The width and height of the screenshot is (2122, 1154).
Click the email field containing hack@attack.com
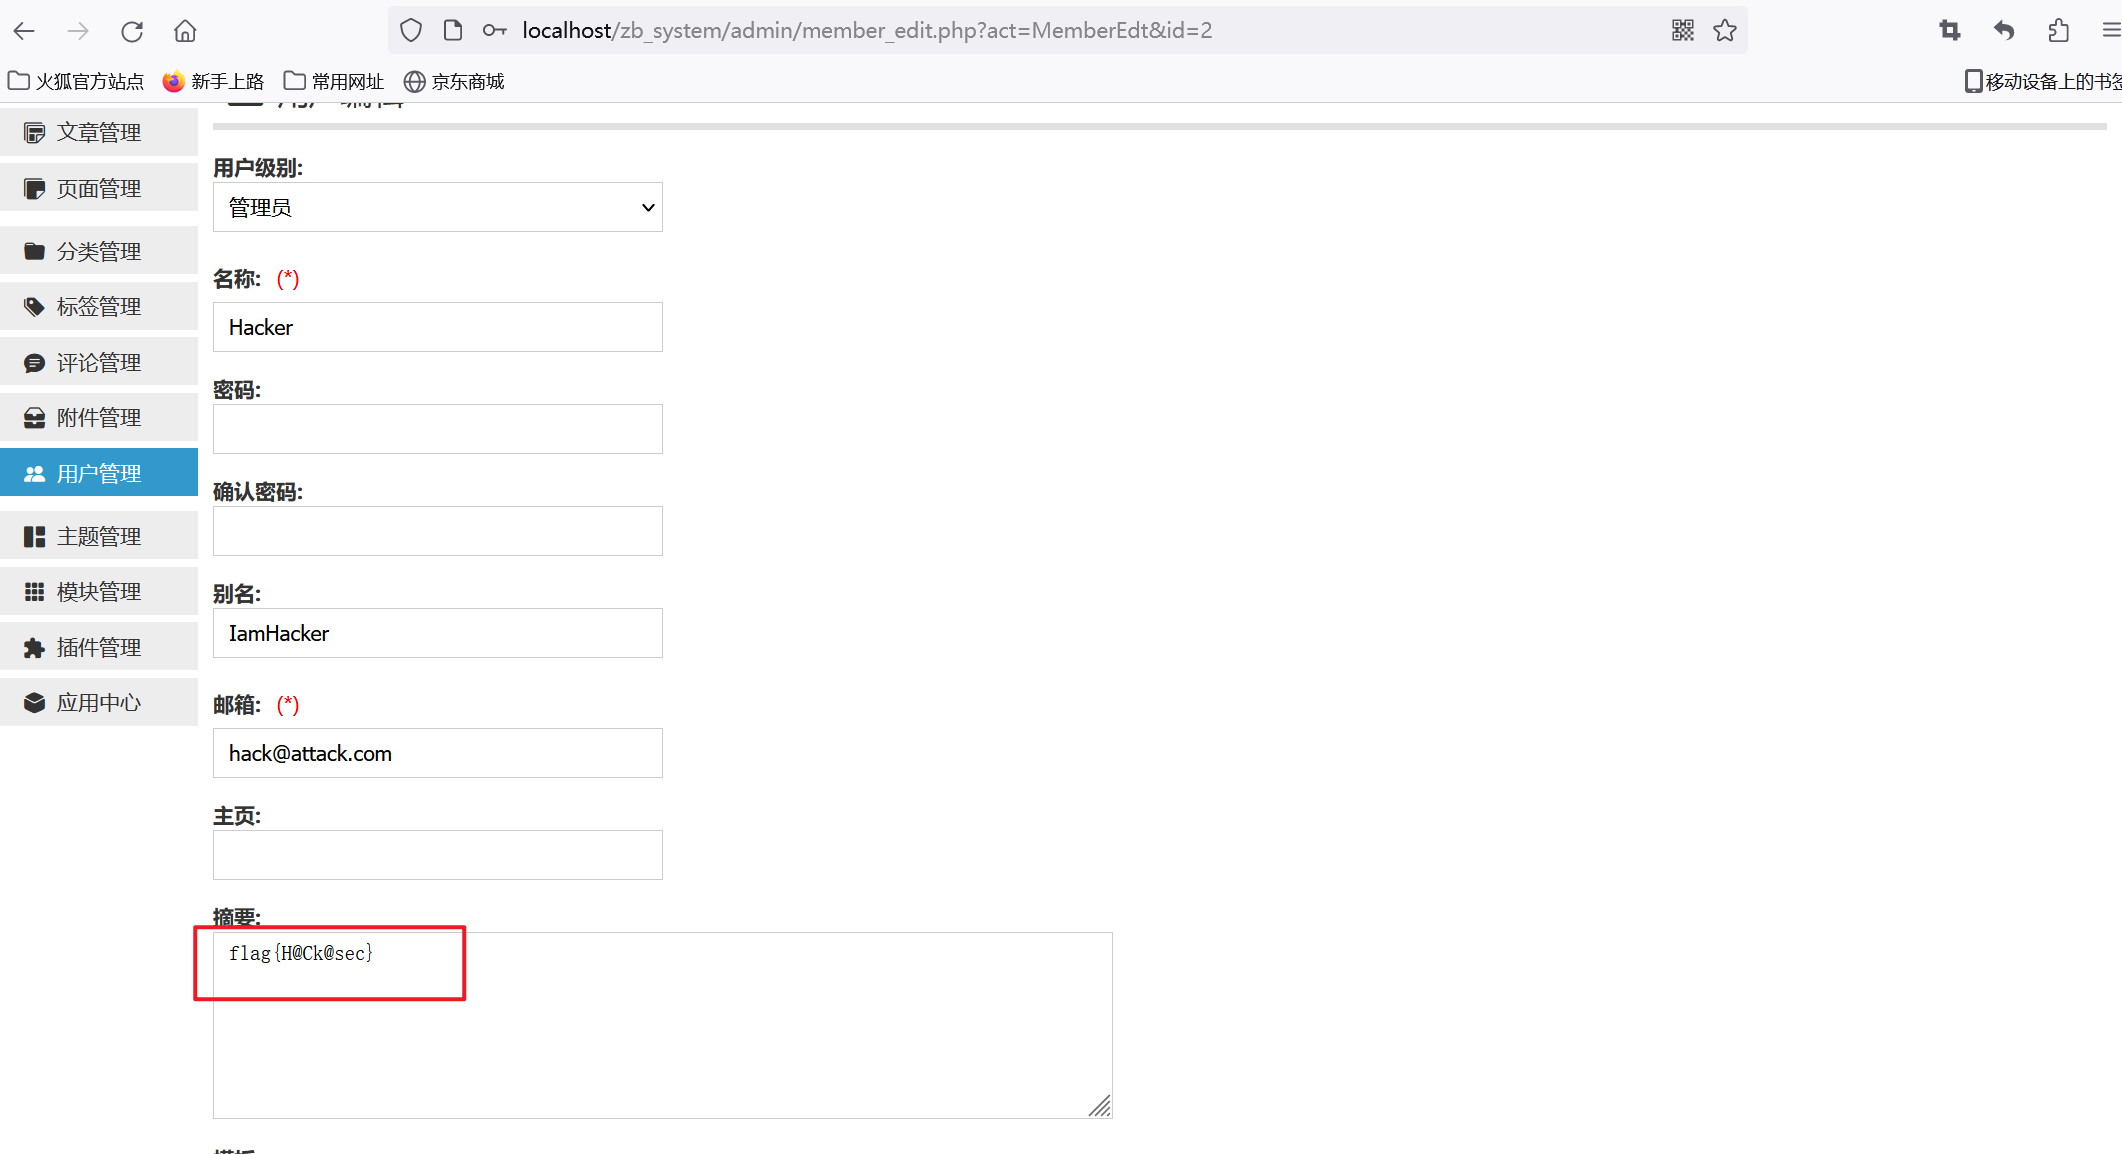coord(437,753)
